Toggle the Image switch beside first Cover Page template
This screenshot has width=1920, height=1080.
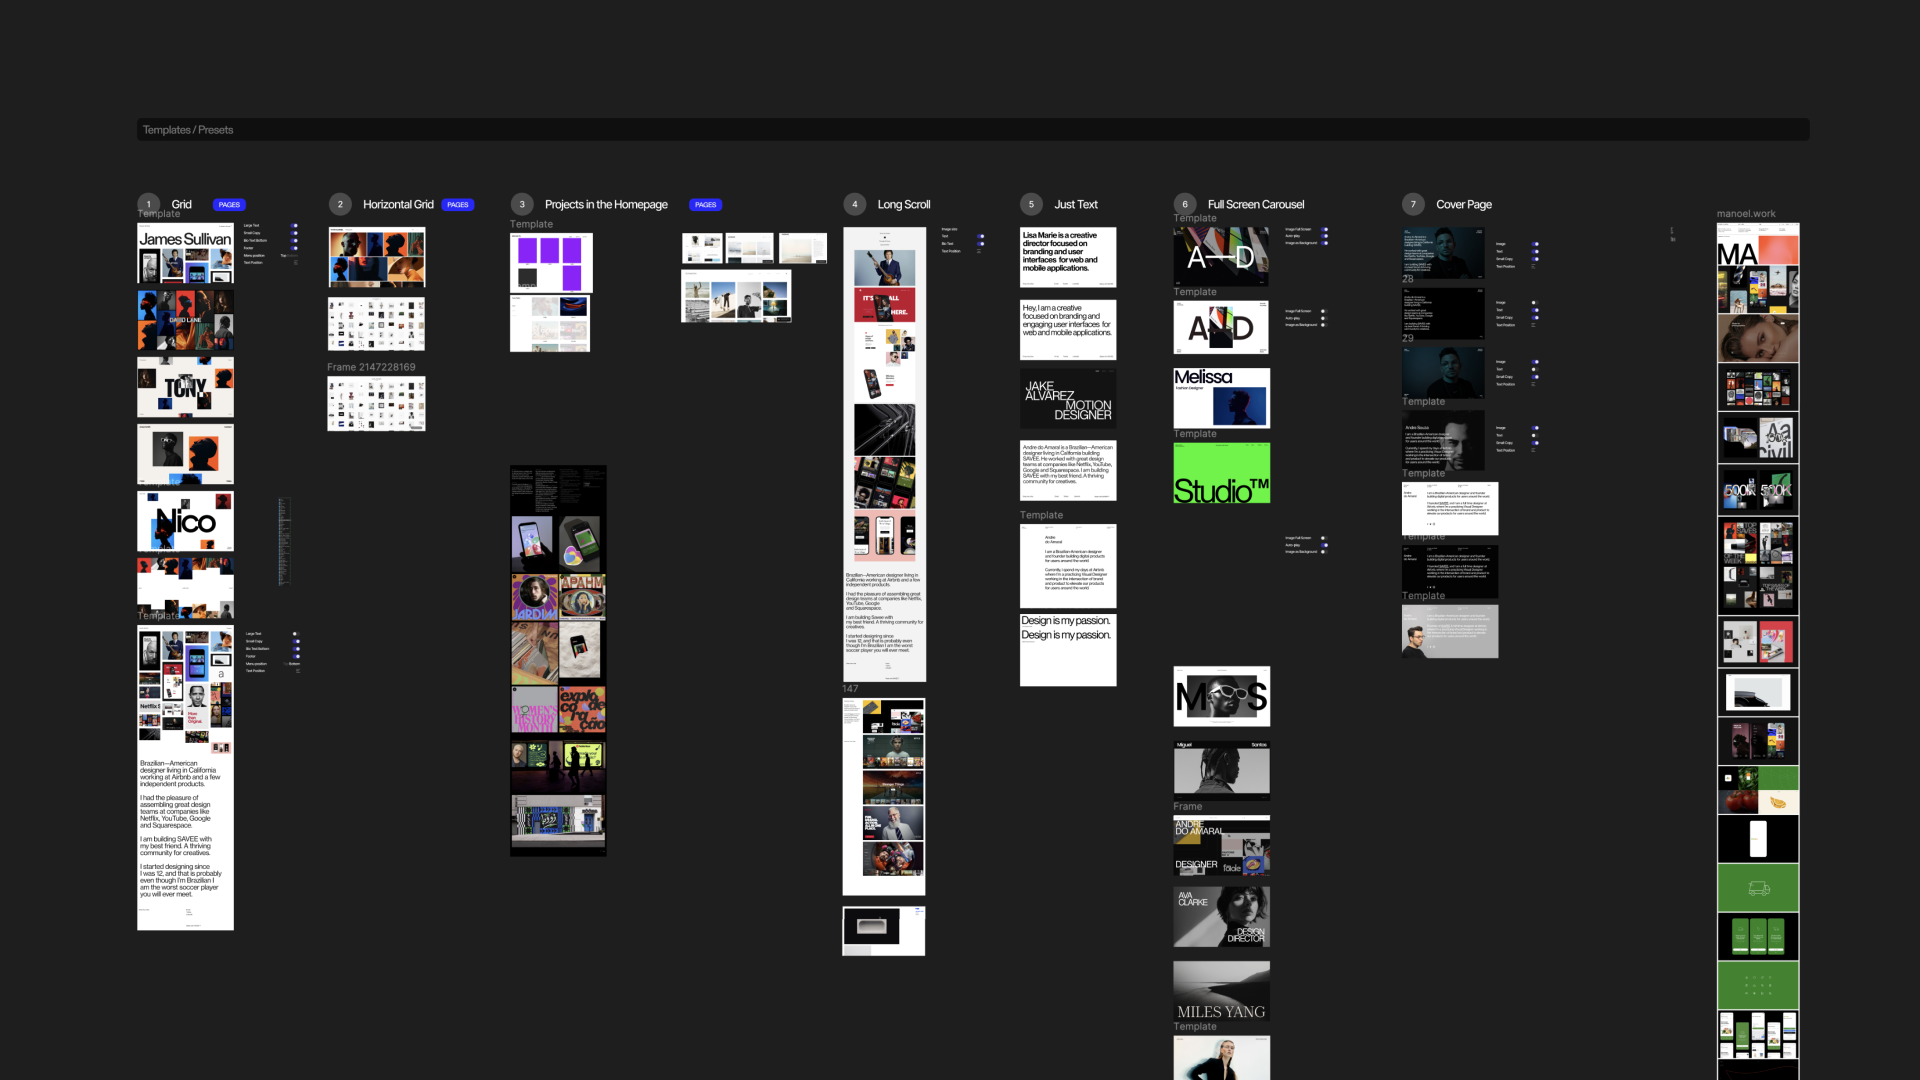[x=1535, y=244]
